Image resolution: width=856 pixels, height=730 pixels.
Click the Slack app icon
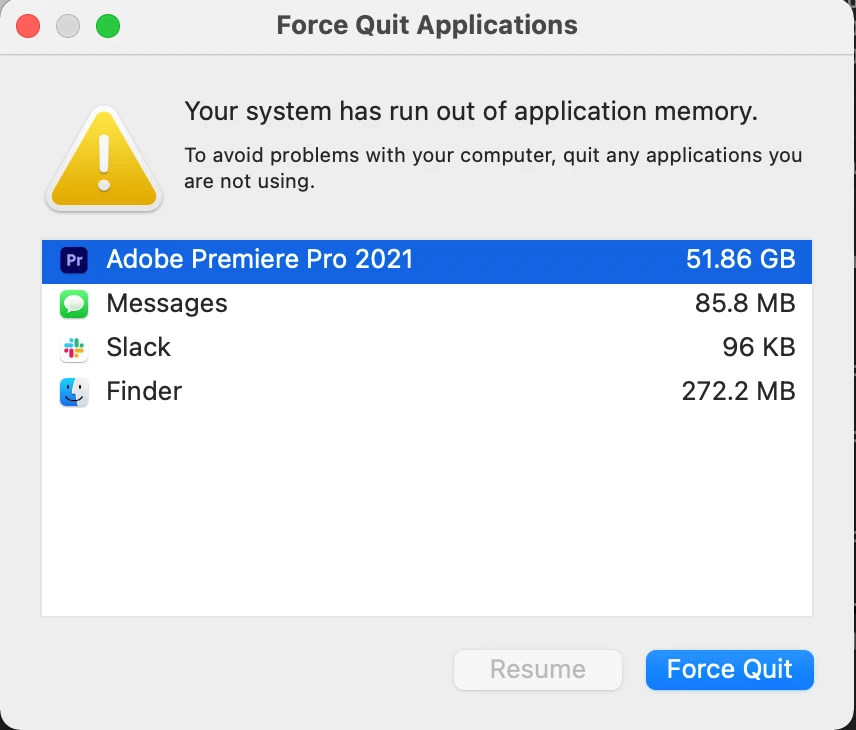click(74, 348)
